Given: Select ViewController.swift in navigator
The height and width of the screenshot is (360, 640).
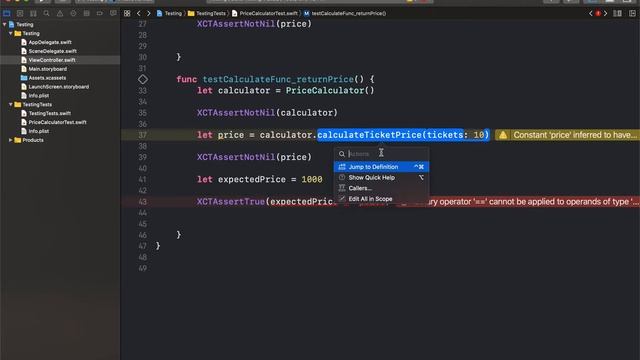Looking at the screenshot, I should [52, 60].
